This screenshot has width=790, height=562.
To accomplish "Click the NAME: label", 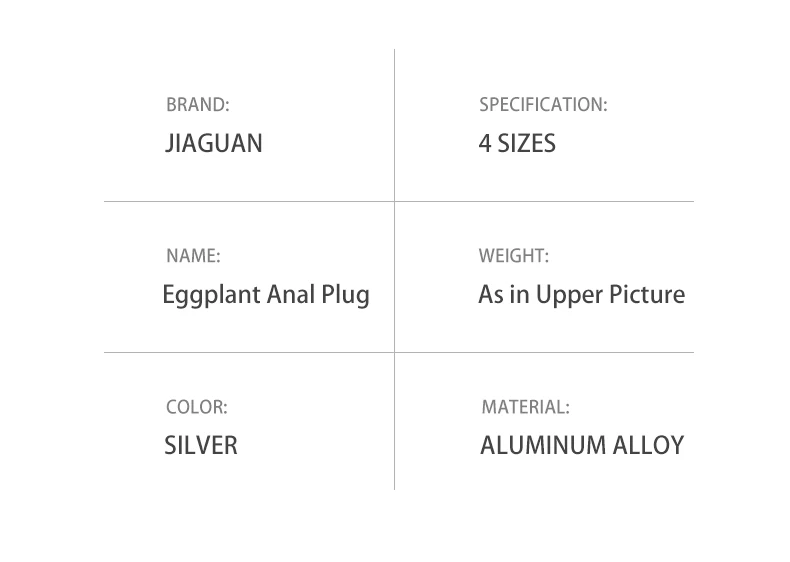I will tap(193, 256).
